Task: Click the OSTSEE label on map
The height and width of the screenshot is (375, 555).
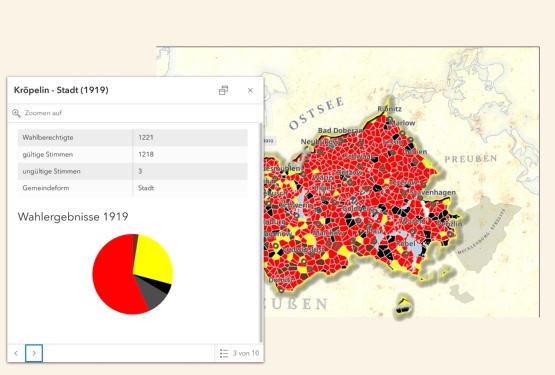Action: click(316, 113)
